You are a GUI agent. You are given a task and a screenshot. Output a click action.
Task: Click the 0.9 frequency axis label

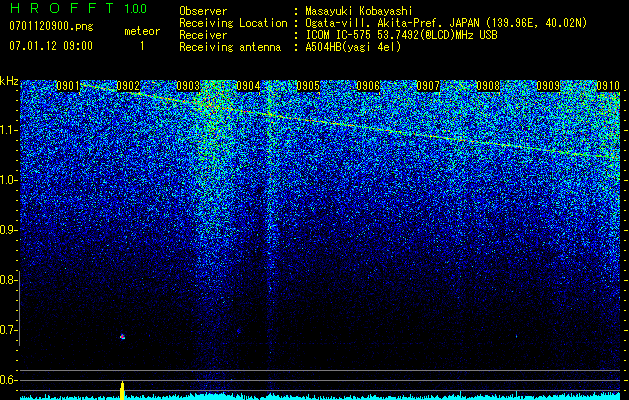[x=9, y=230]
